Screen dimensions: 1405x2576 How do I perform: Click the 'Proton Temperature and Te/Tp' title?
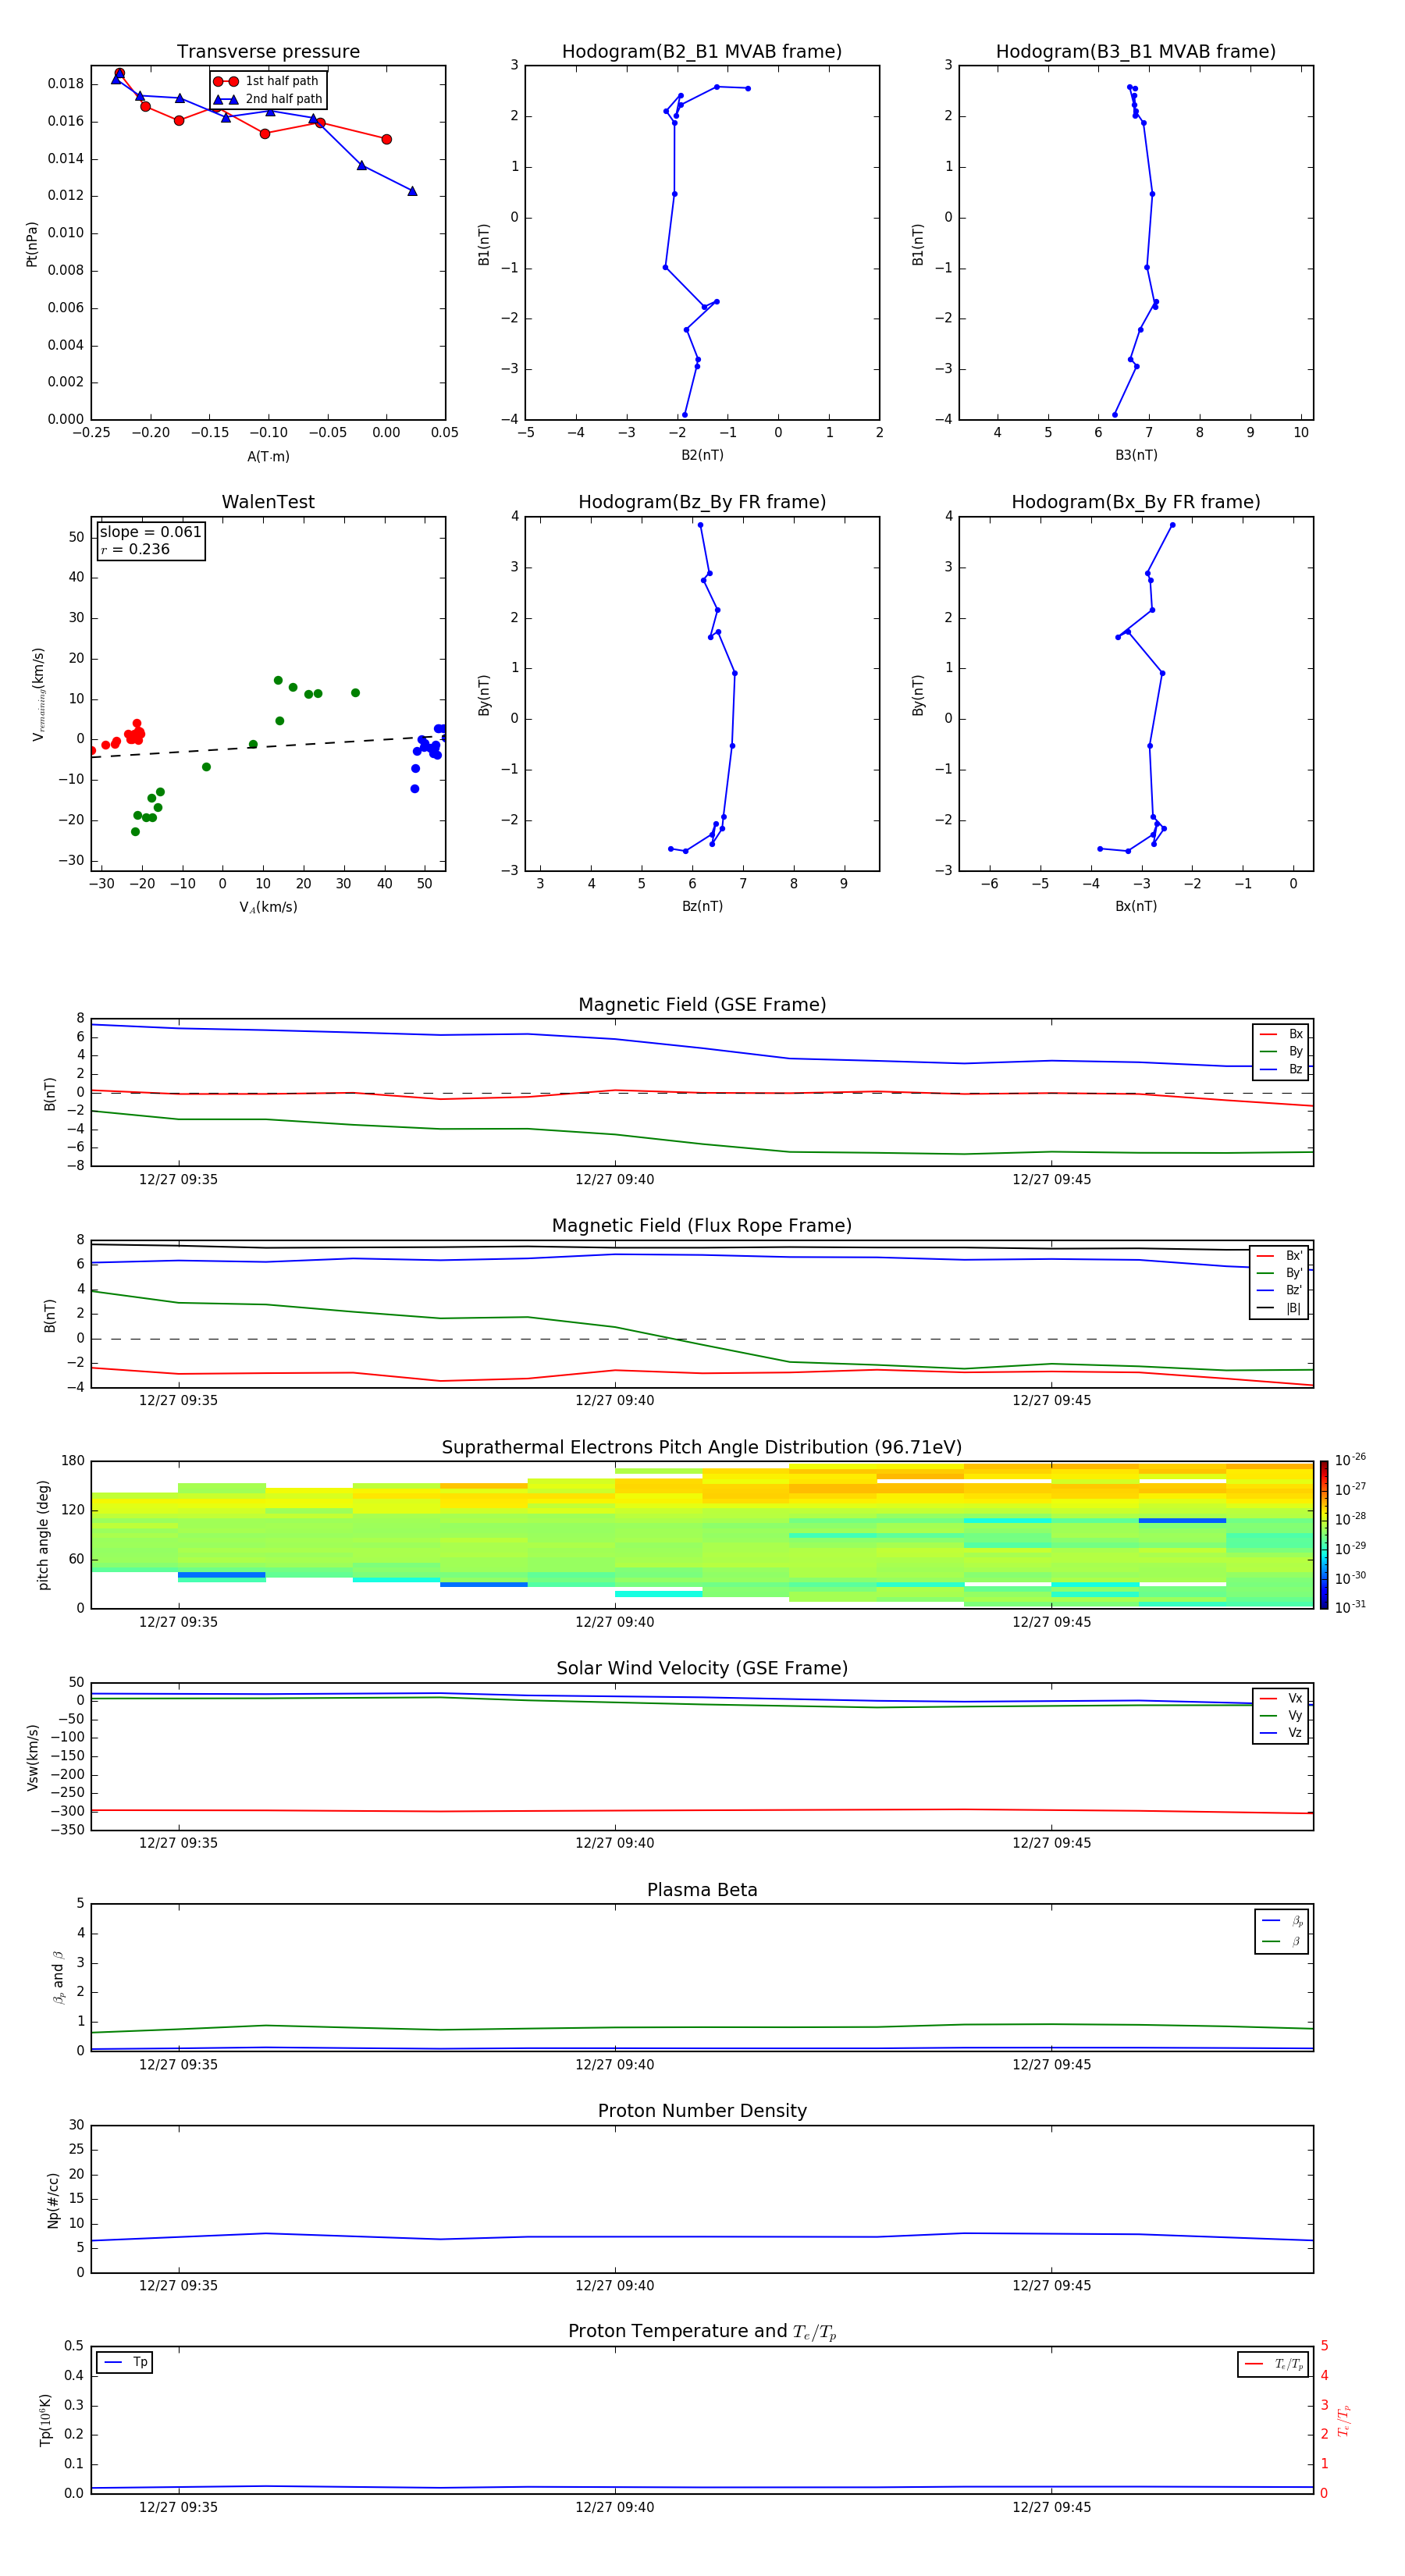702,2332
